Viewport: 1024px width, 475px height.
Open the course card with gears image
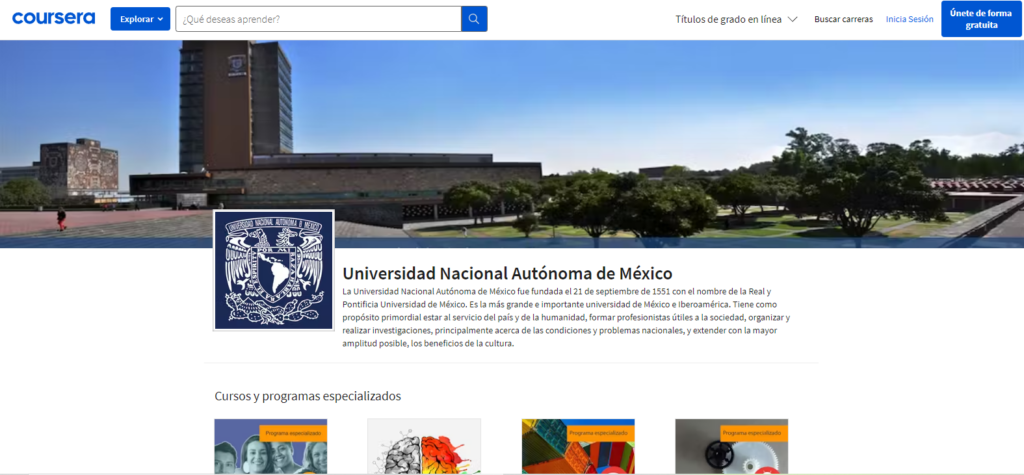coord(731,446)
